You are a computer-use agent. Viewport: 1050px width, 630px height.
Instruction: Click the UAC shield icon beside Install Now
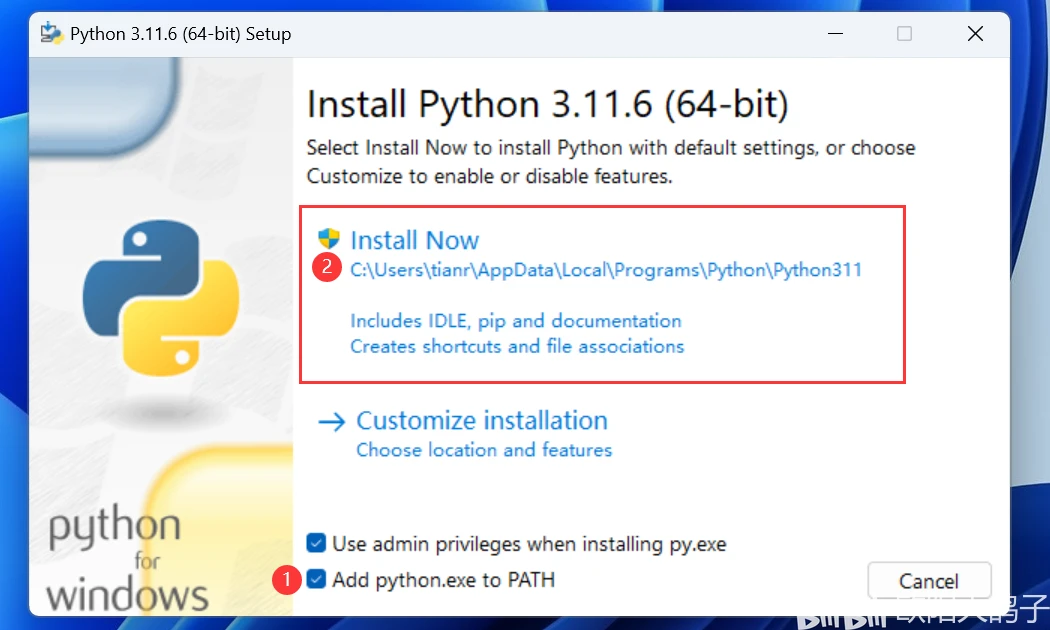point(329,238)
